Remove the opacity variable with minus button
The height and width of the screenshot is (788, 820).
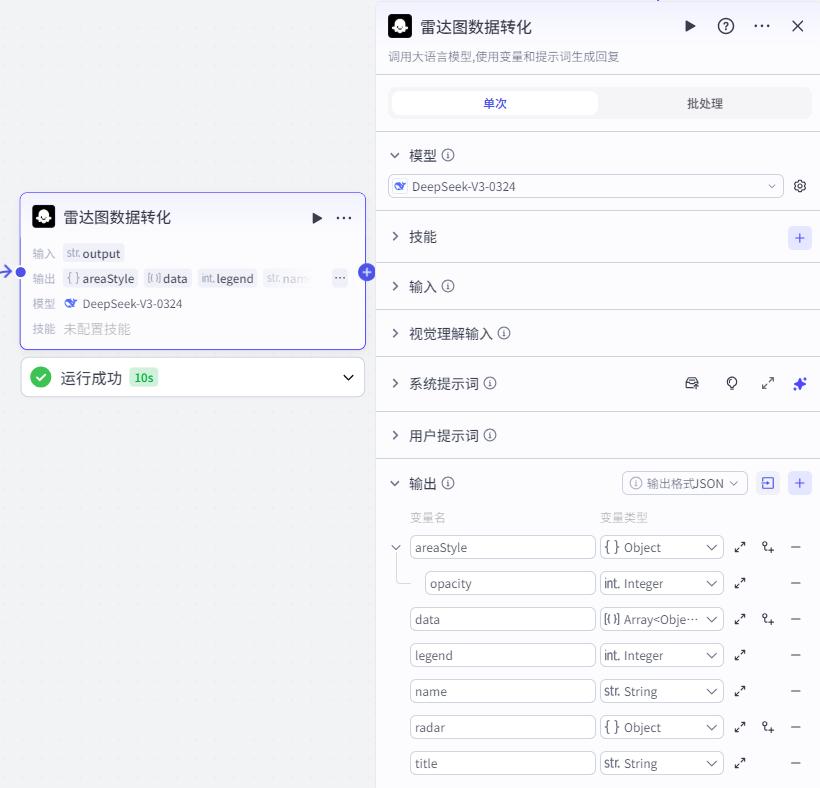pyautogui.click(x=796, y=583)
